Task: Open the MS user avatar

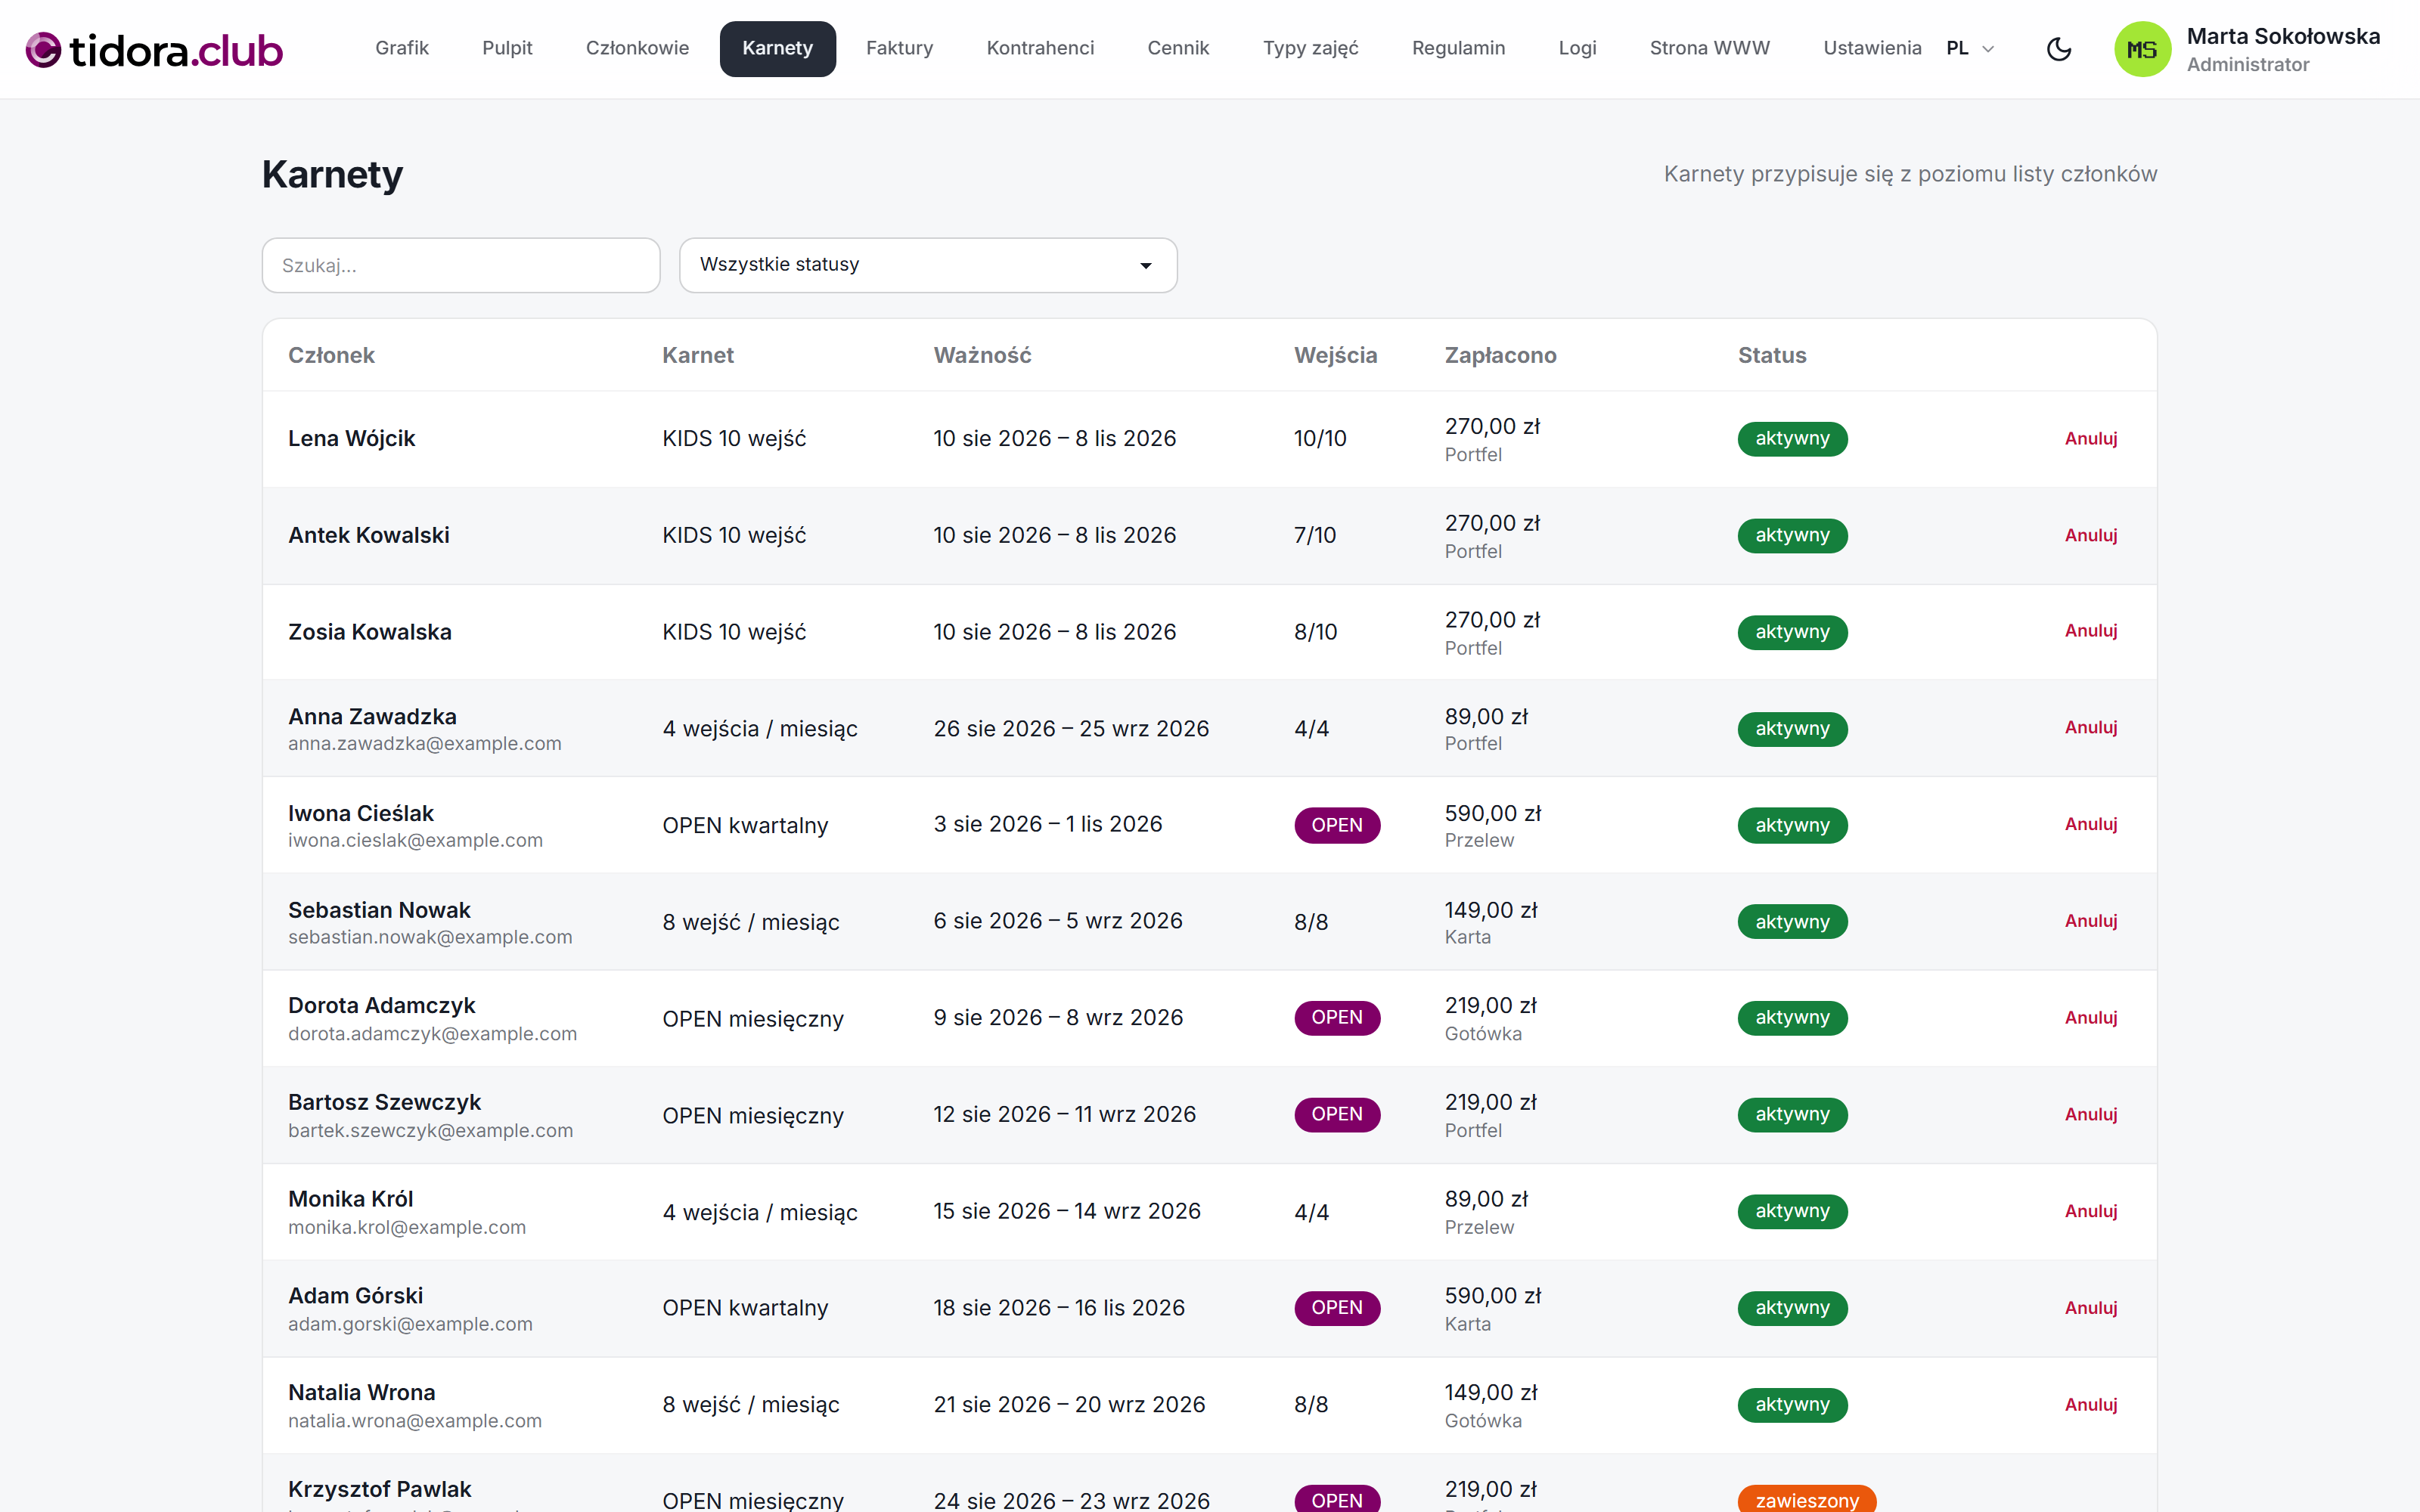Action: pyautogui.click(x=2142, y=49)
